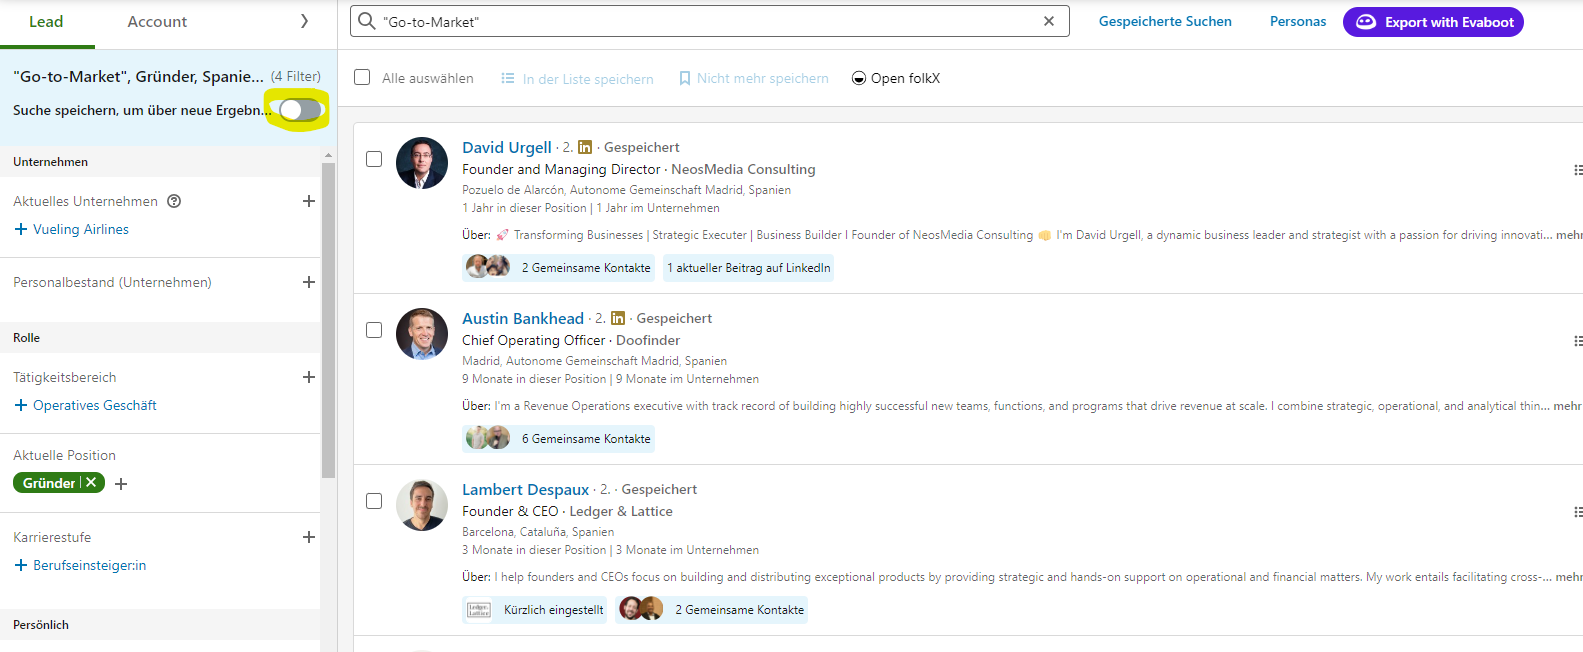This screenshot has width=1583, height=652.
Task: Select the Operatives Geschäft suggestion
Action: coord(95,405)
